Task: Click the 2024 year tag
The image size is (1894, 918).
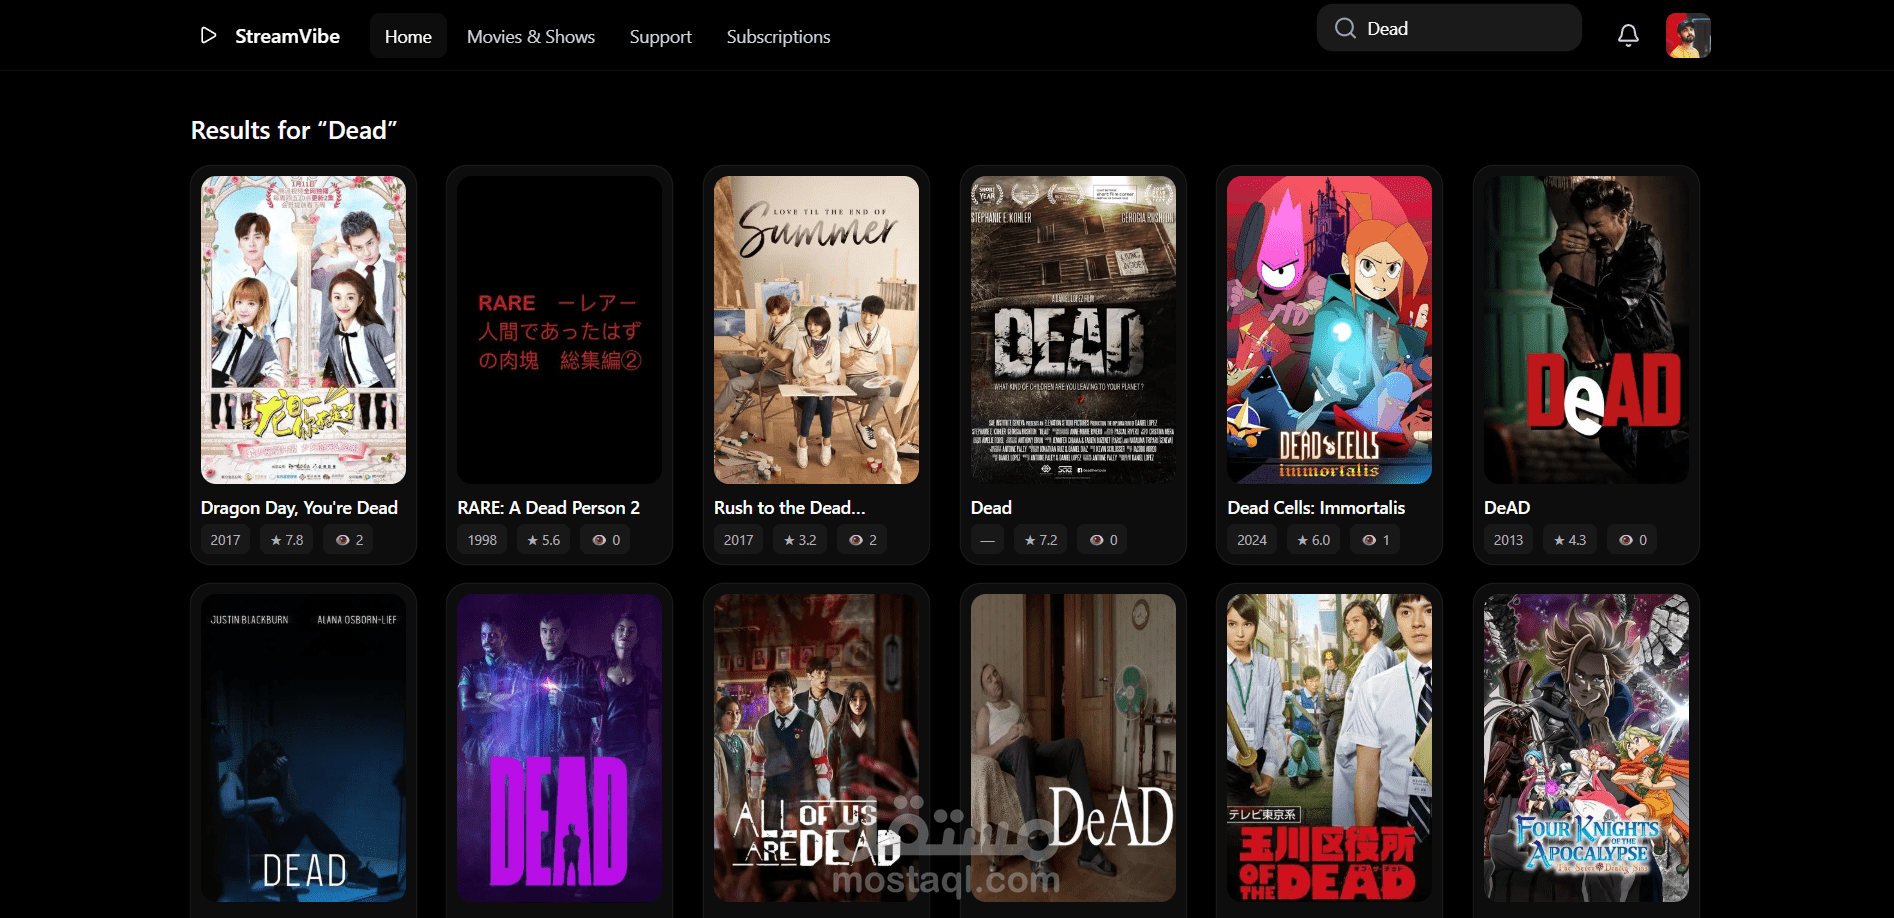Action: [x=1252, y=540]
